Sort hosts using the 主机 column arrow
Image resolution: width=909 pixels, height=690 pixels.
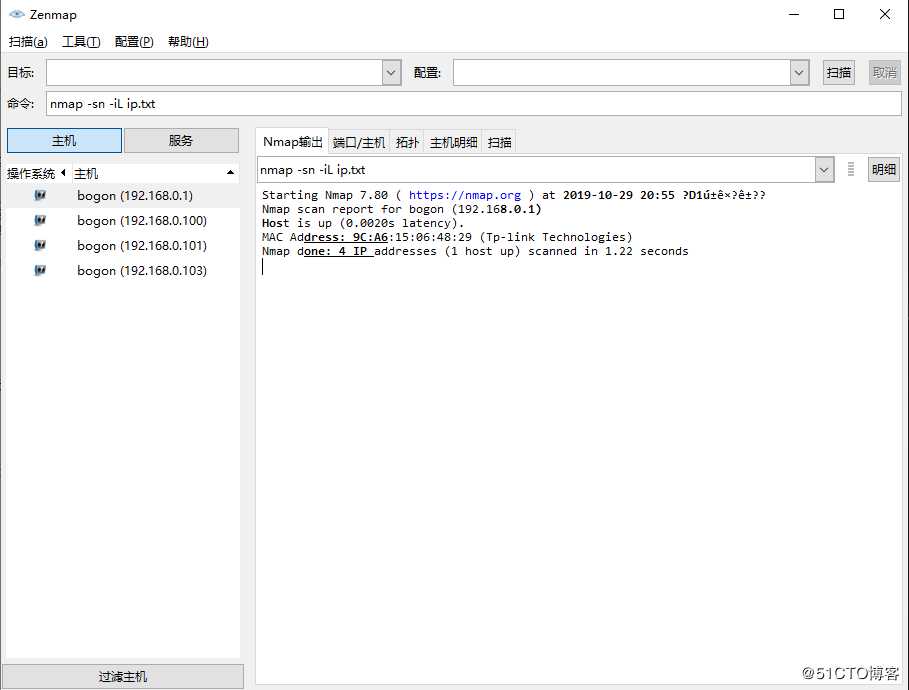point(230,173)
